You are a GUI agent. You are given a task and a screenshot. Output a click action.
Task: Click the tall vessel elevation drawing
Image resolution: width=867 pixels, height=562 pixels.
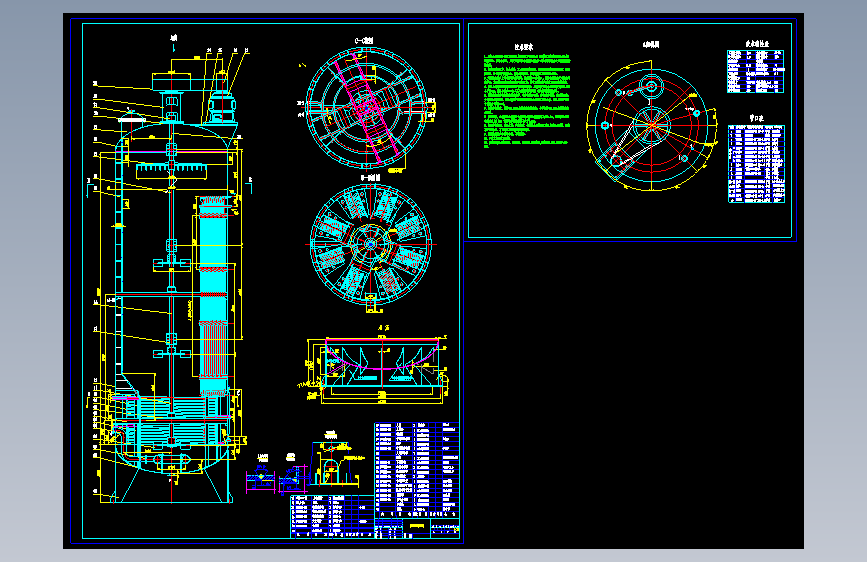[x=169, y=277]
